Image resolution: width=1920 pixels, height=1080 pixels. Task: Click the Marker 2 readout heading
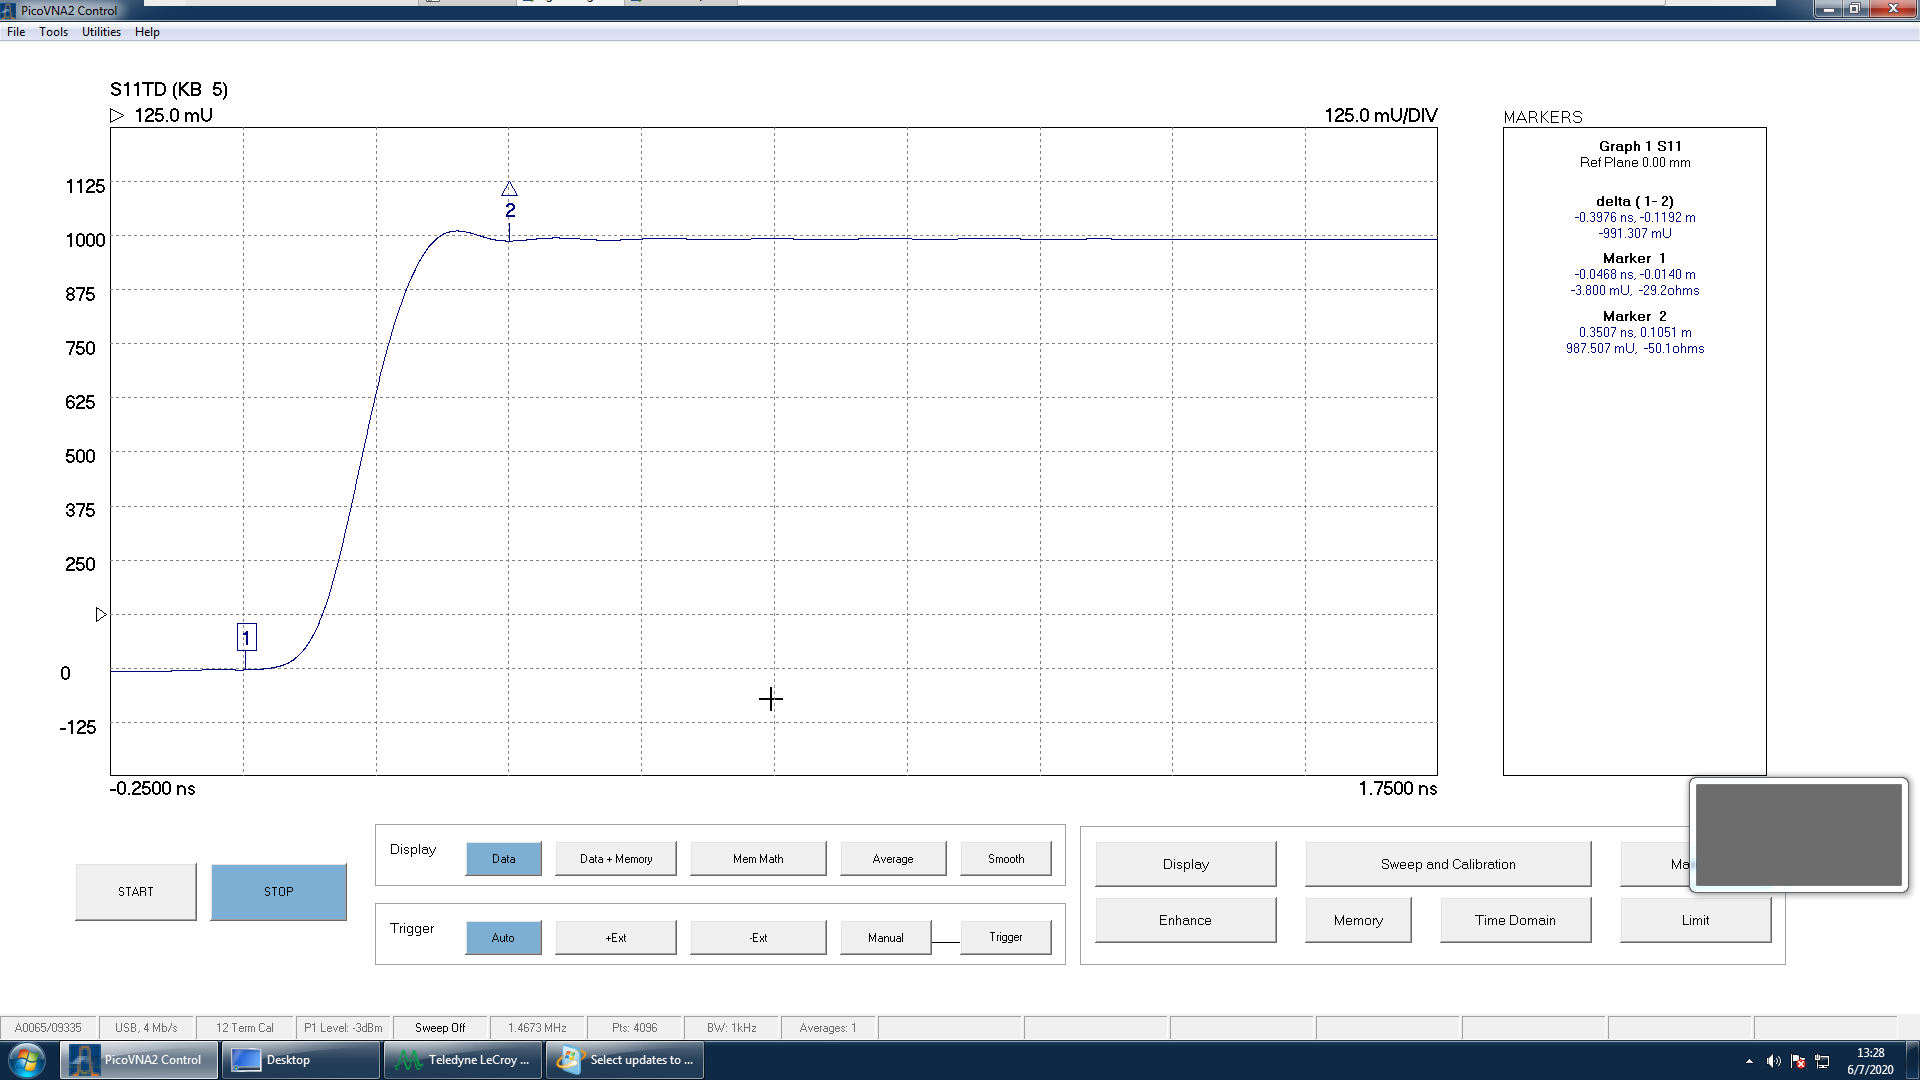1635,316
